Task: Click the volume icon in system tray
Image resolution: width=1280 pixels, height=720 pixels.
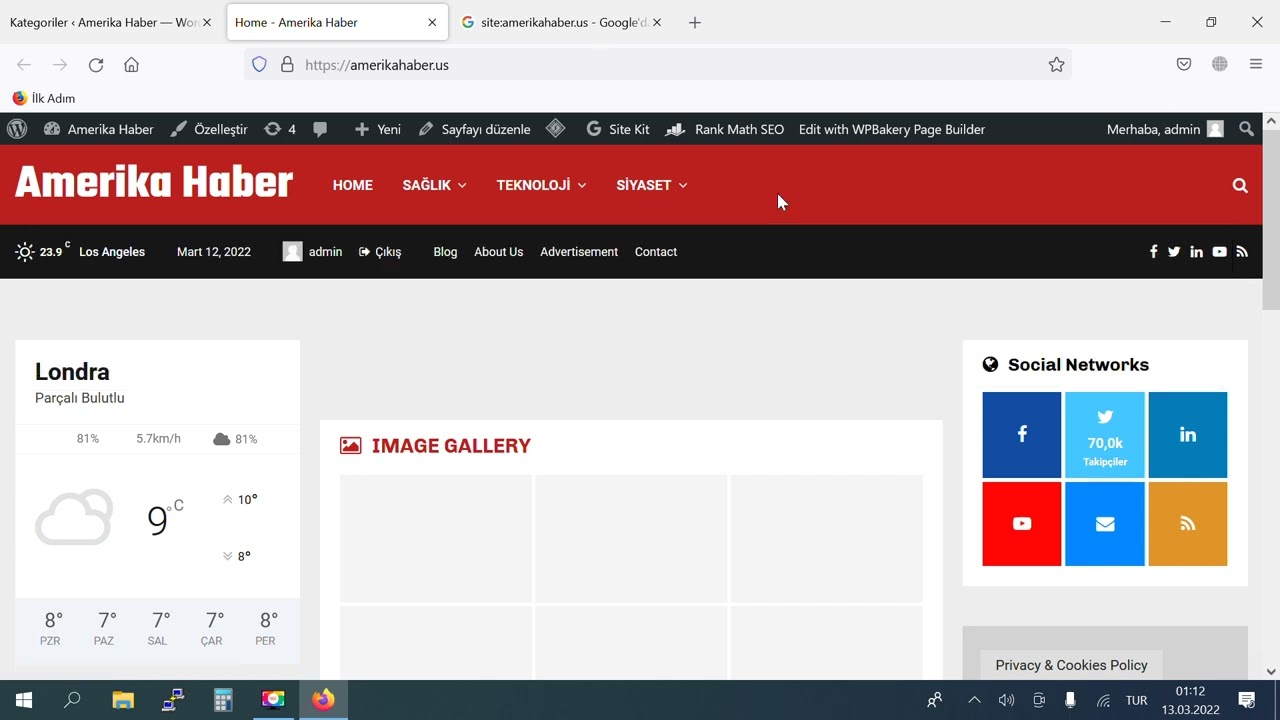Action: coord(1006,700)
